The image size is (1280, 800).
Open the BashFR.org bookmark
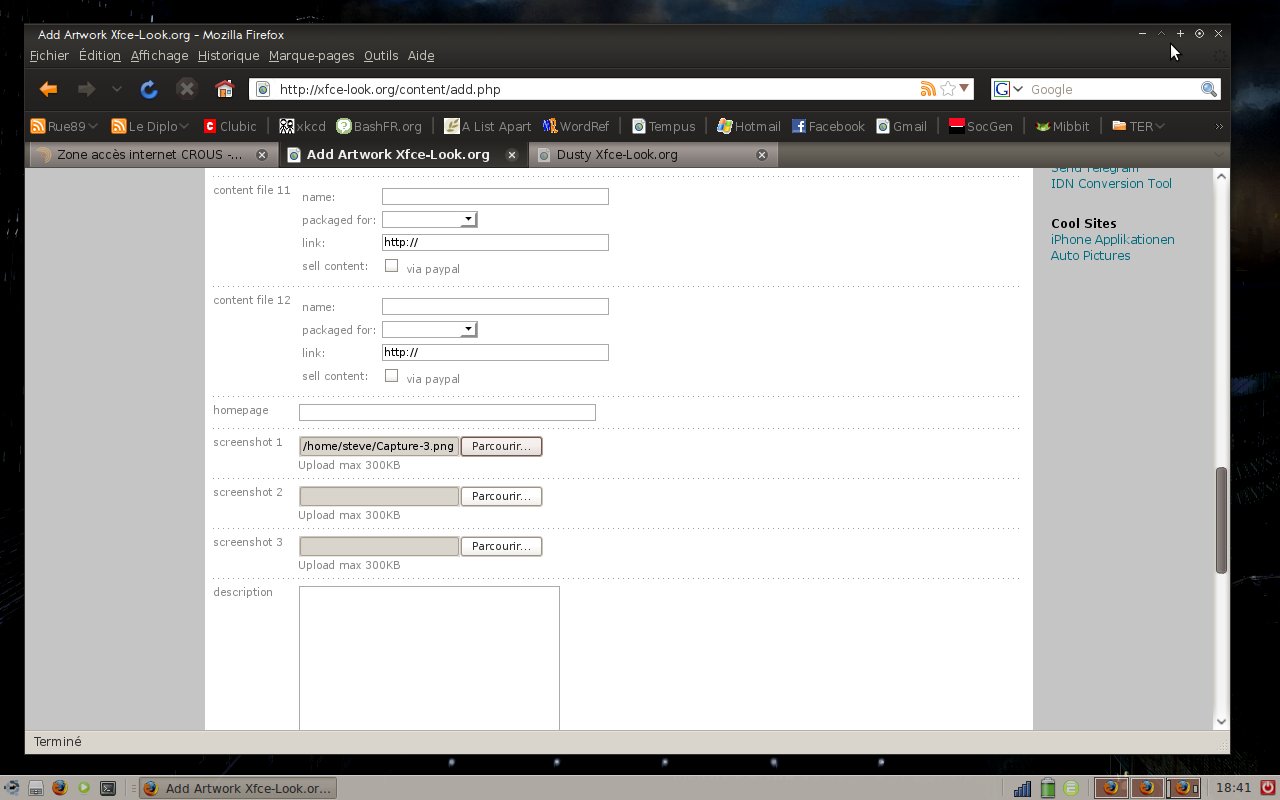pyautogui.click(x=379, y=126)
